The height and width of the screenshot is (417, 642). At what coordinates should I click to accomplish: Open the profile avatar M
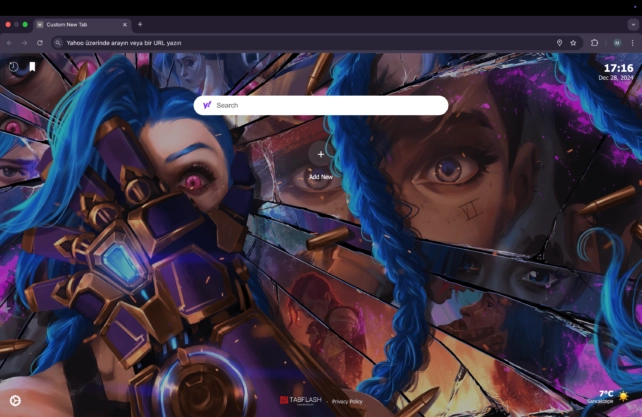617,43
